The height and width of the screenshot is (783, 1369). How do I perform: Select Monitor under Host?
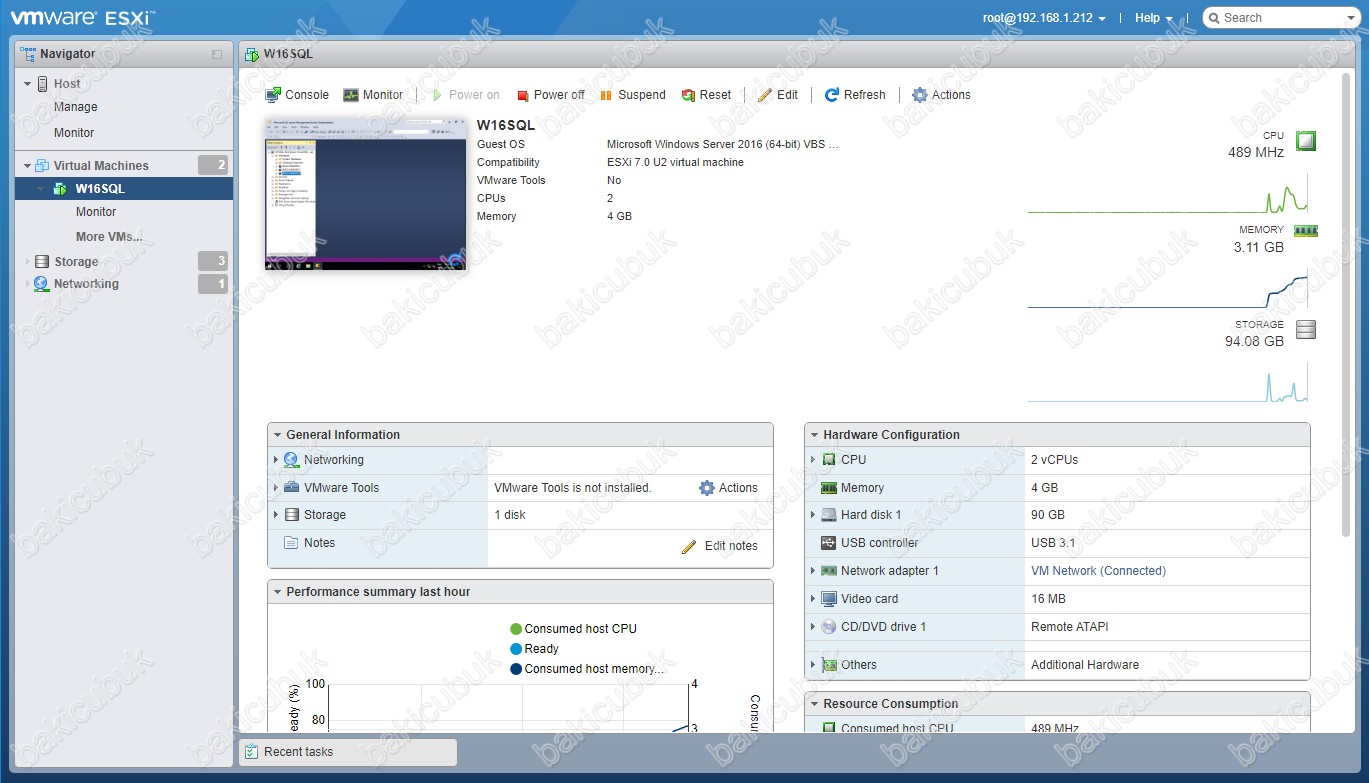coord(74,133)
